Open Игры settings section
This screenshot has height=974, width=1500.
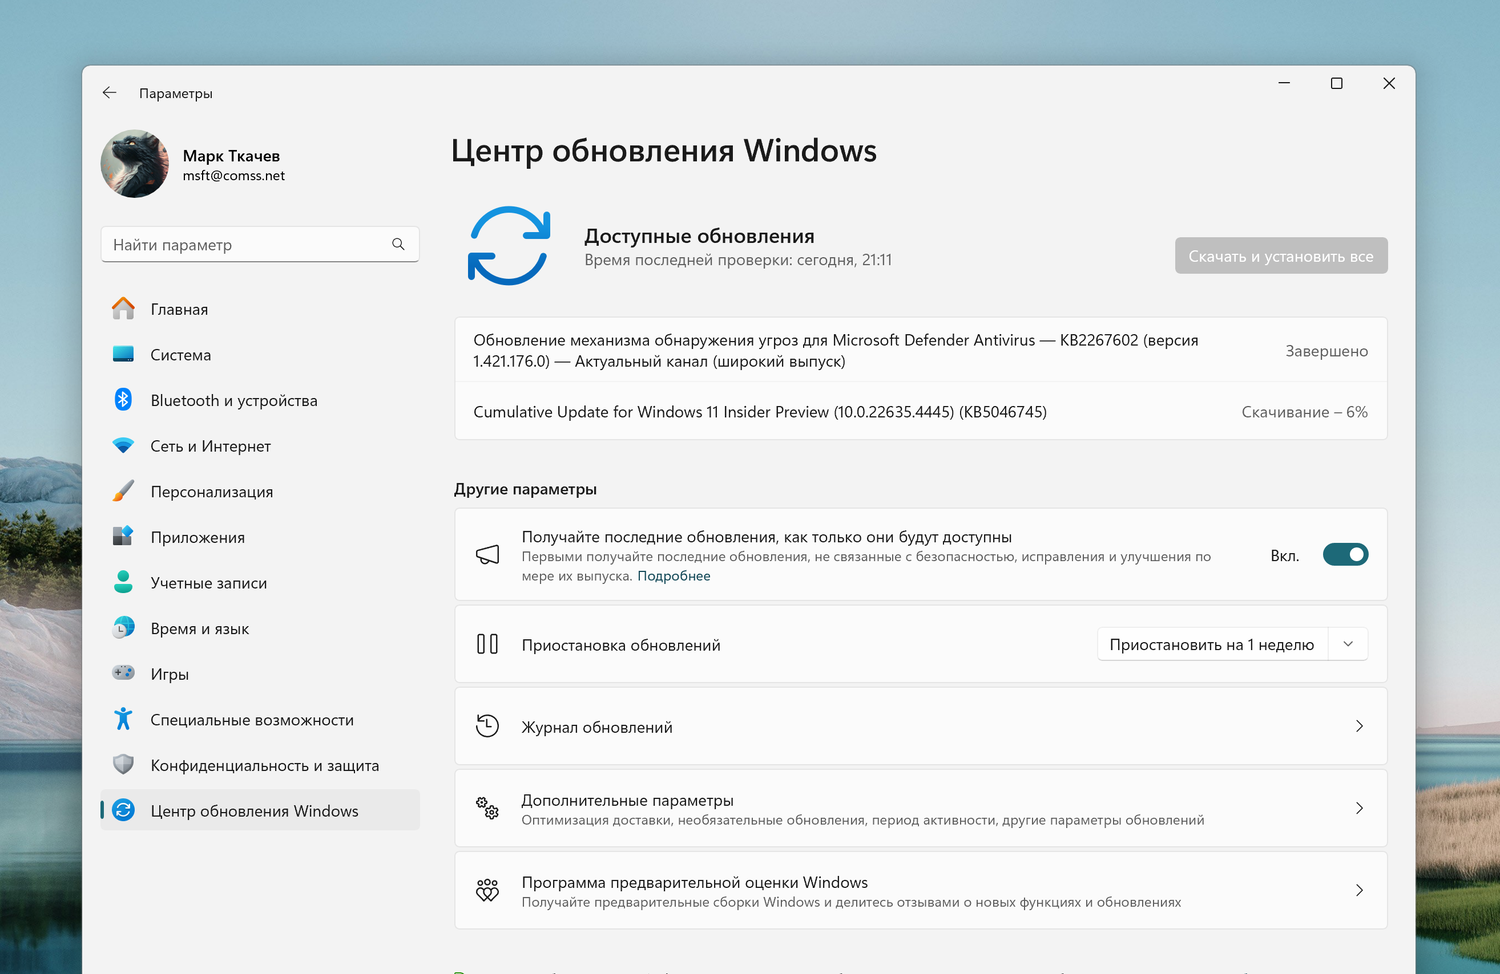[260, 673]
